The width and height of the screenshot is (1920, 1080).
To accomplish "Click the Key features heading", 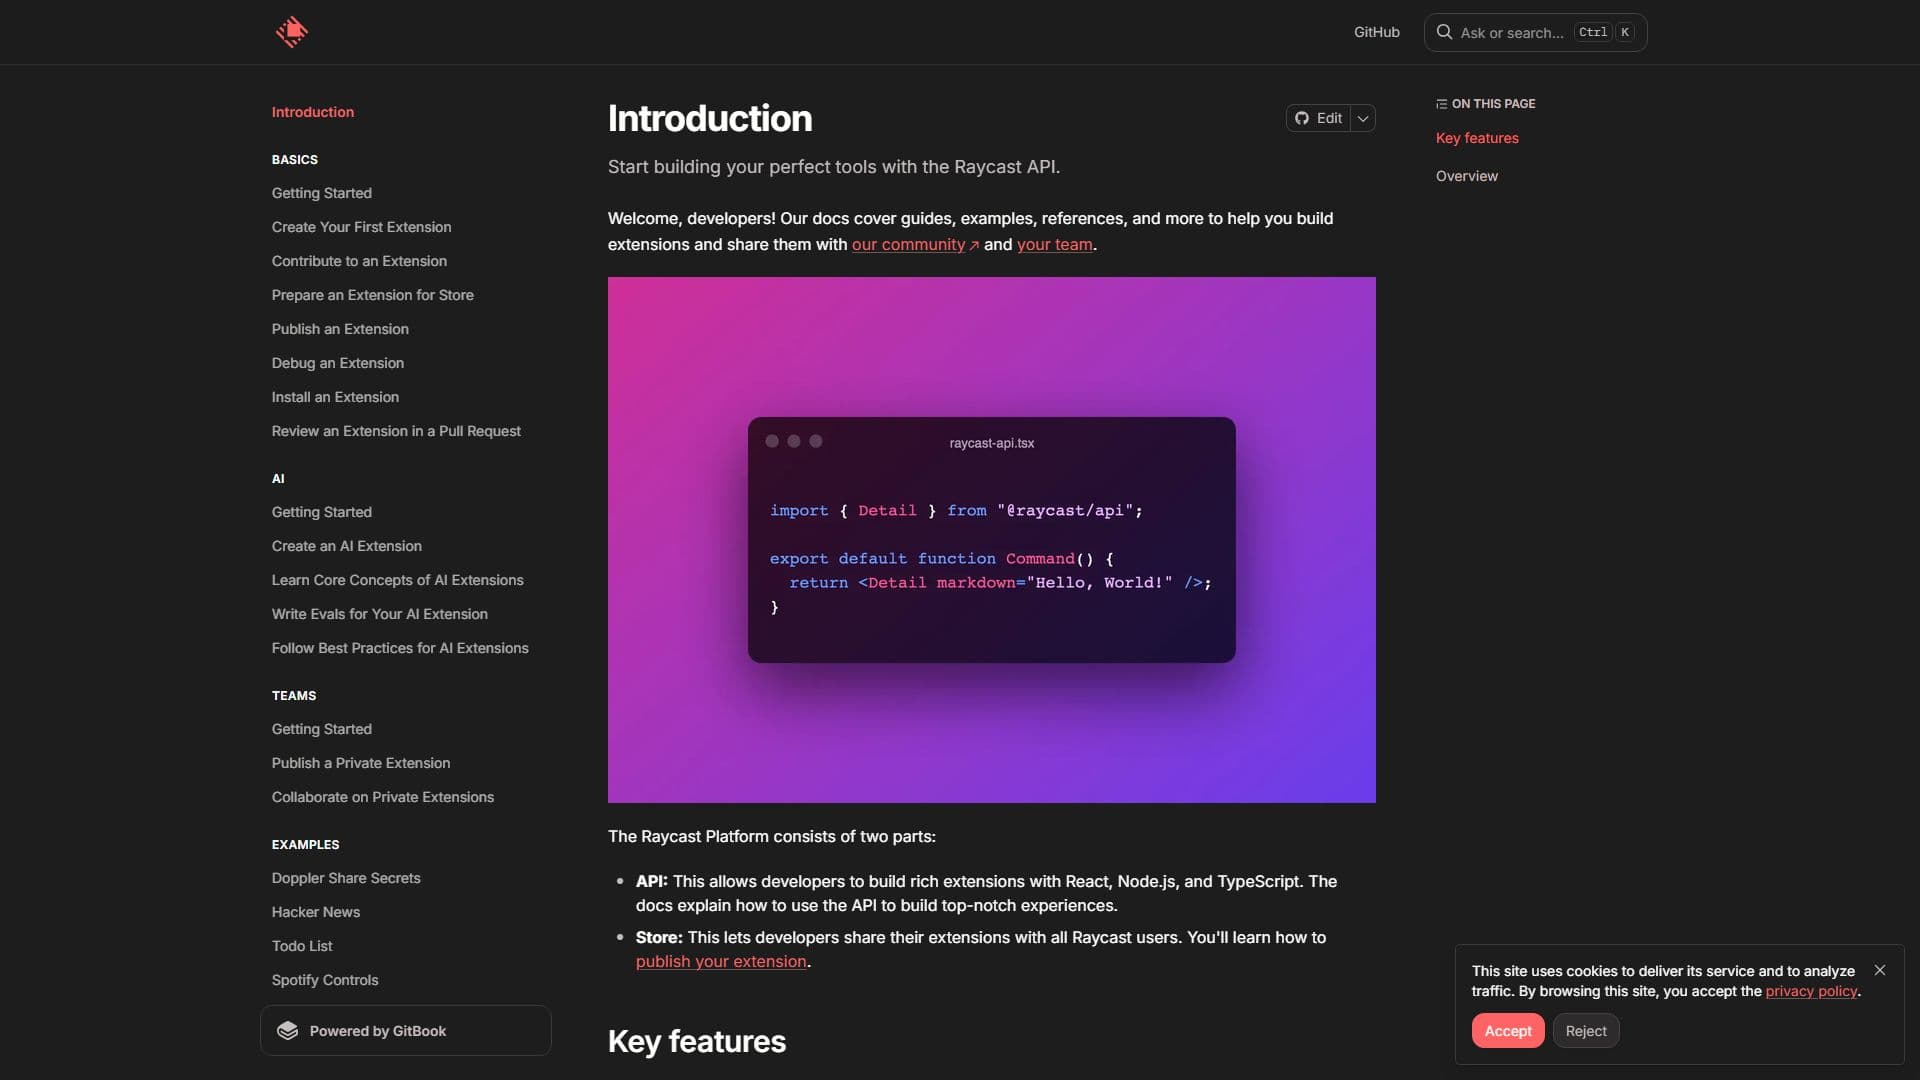I will pyautogui.click(x=697, y=1042).
